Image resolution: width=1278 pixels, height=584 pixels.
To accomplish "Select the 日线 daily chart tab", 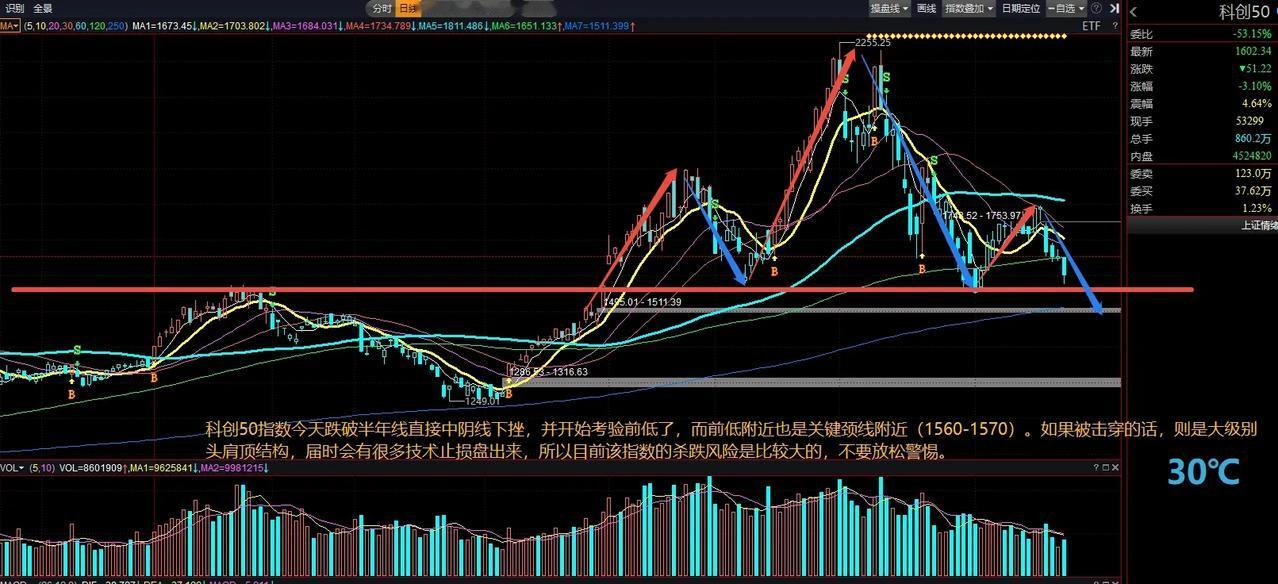I will tap(408, 8).
